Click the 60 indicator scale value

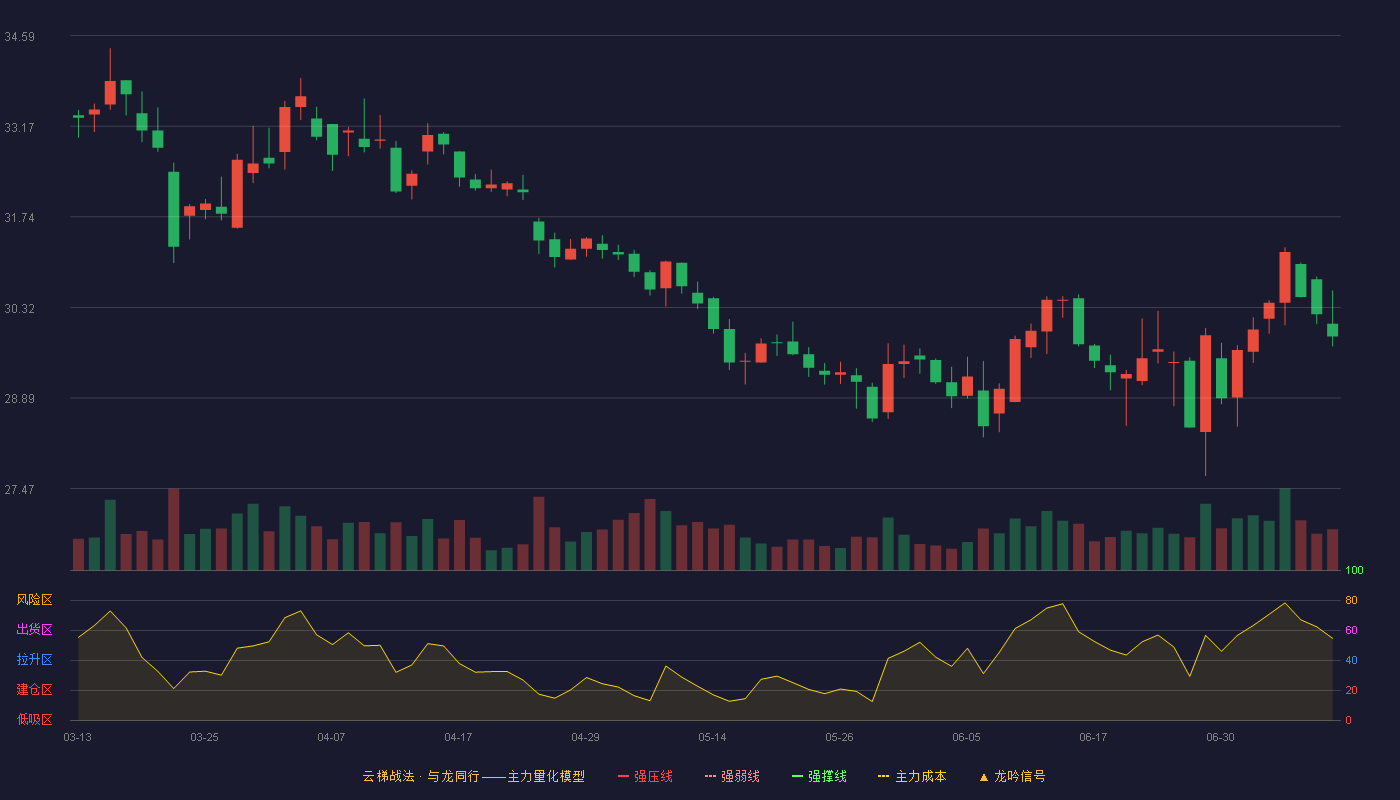point(1351,630)
